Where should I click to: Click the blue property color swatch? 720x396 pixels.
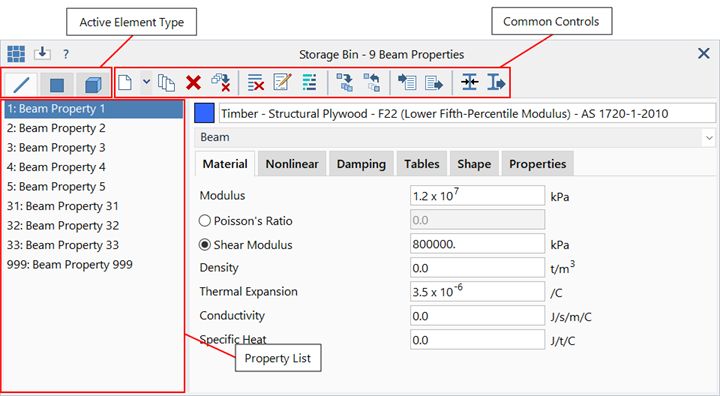click(204, 113)
